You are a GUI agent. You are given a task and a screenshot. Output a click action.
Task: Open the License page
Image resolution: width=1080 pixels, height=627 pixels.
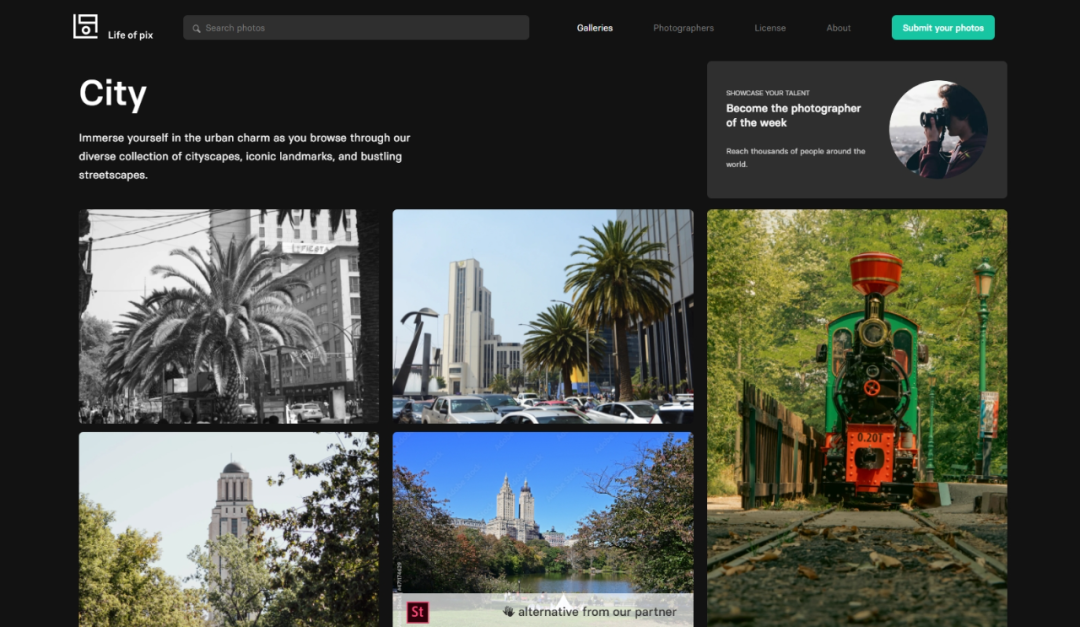coord(770,28)
